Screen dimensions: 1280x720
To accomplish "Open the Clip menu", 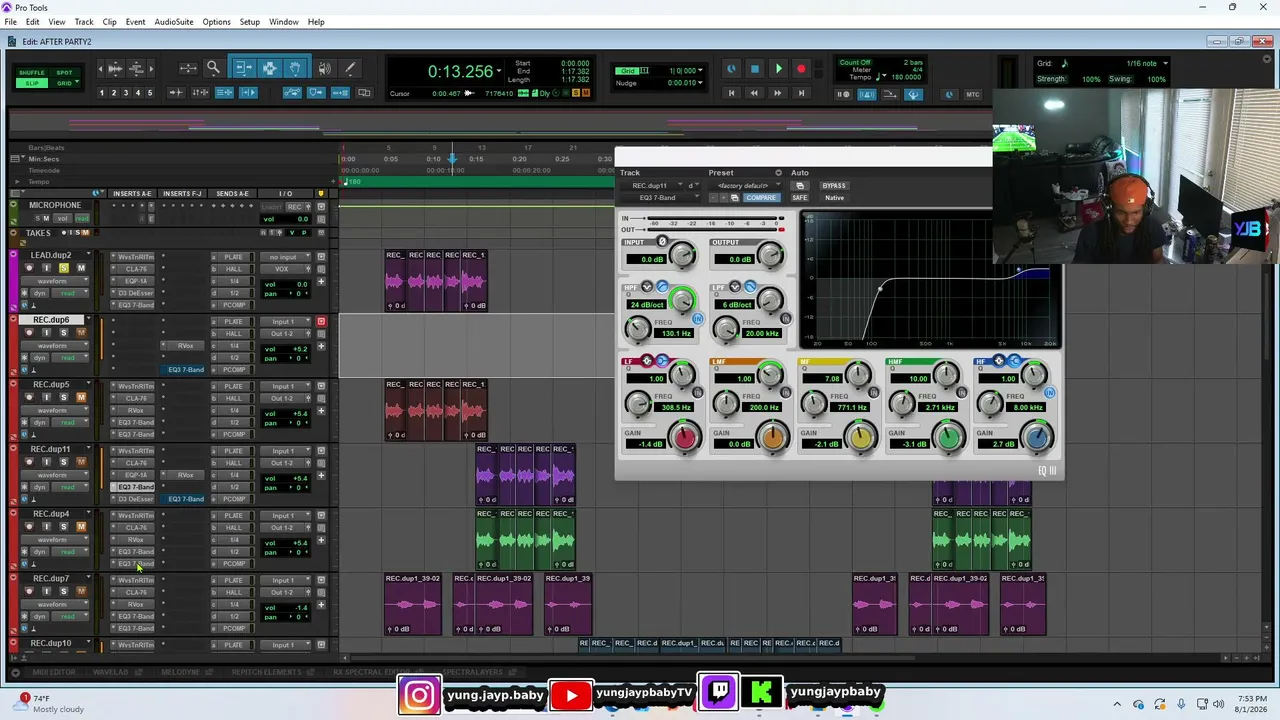I will coord(109,22).
